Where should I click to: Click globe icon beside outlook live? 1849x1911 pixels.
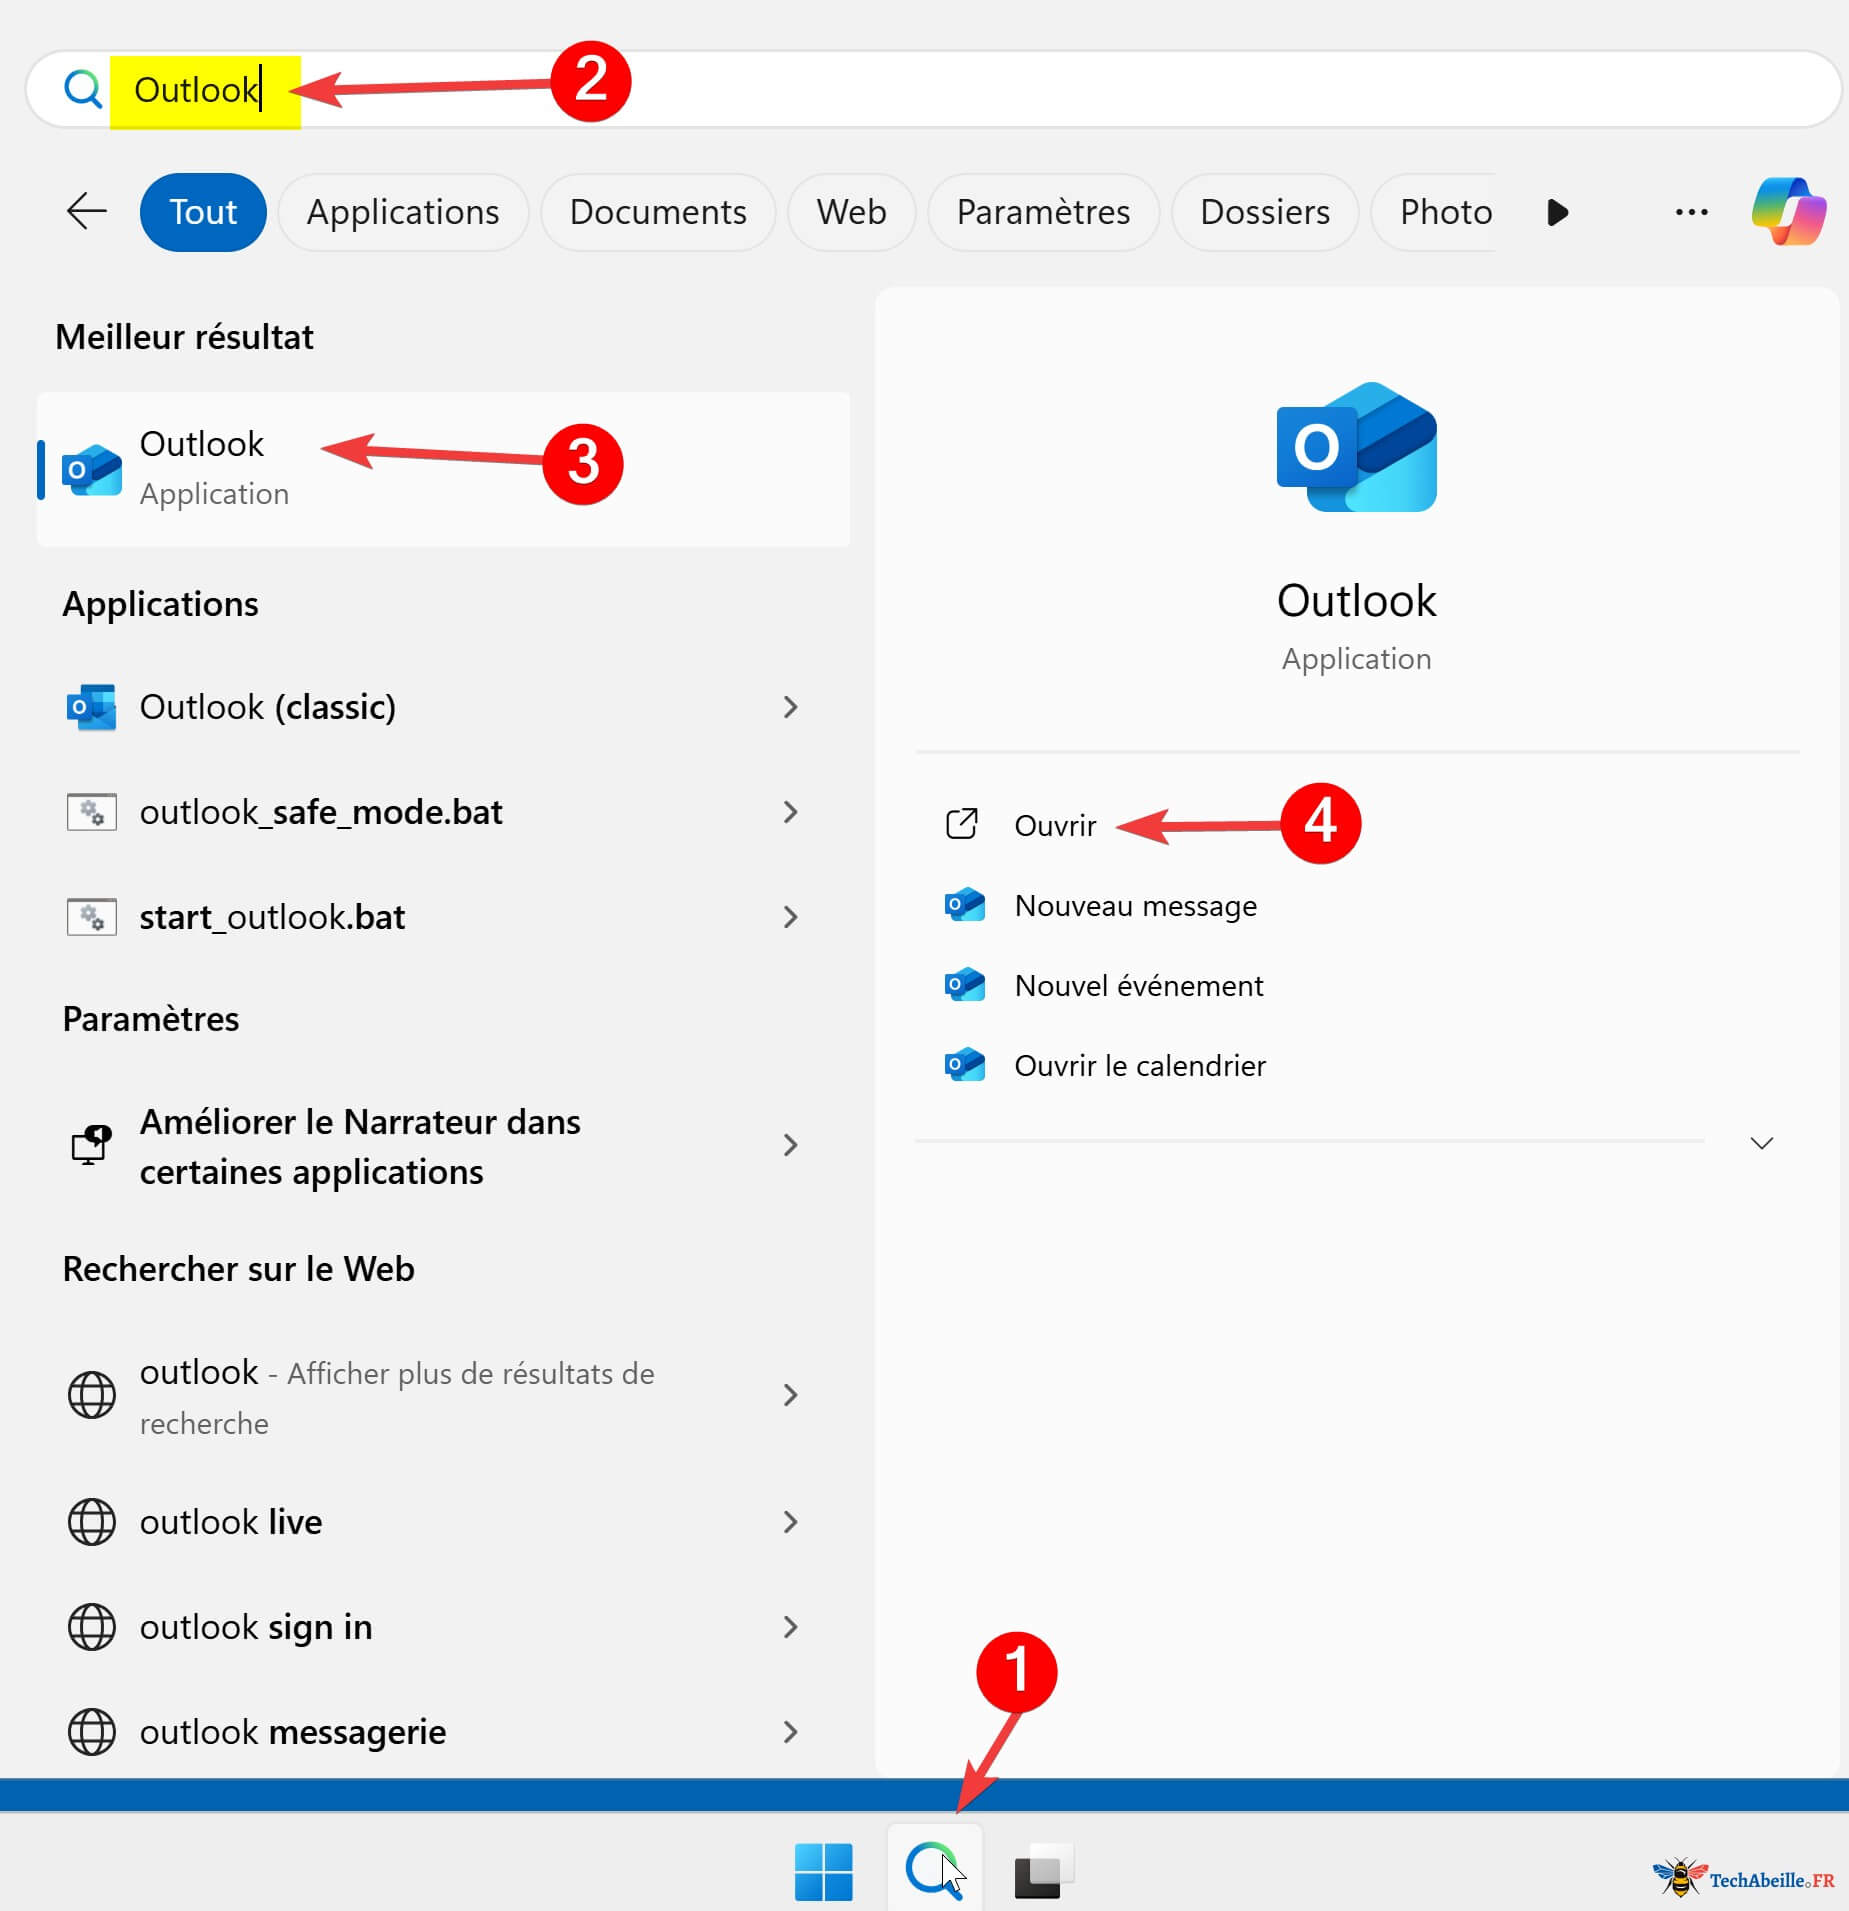92,1522
